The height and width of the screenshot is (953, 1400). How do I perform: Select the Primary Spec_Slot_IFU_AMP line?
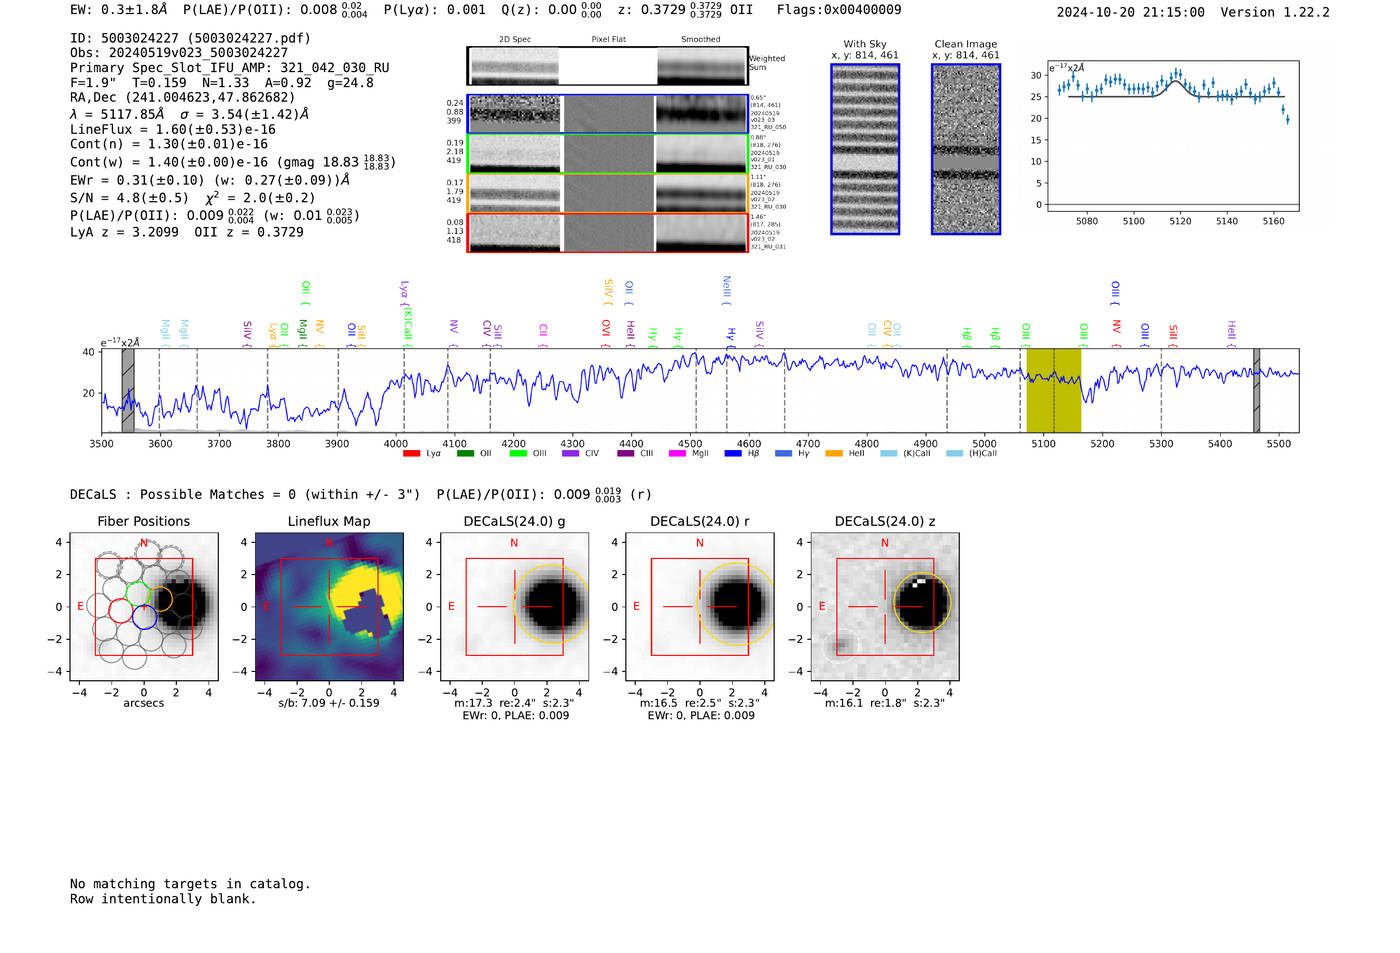pos(230,68)
